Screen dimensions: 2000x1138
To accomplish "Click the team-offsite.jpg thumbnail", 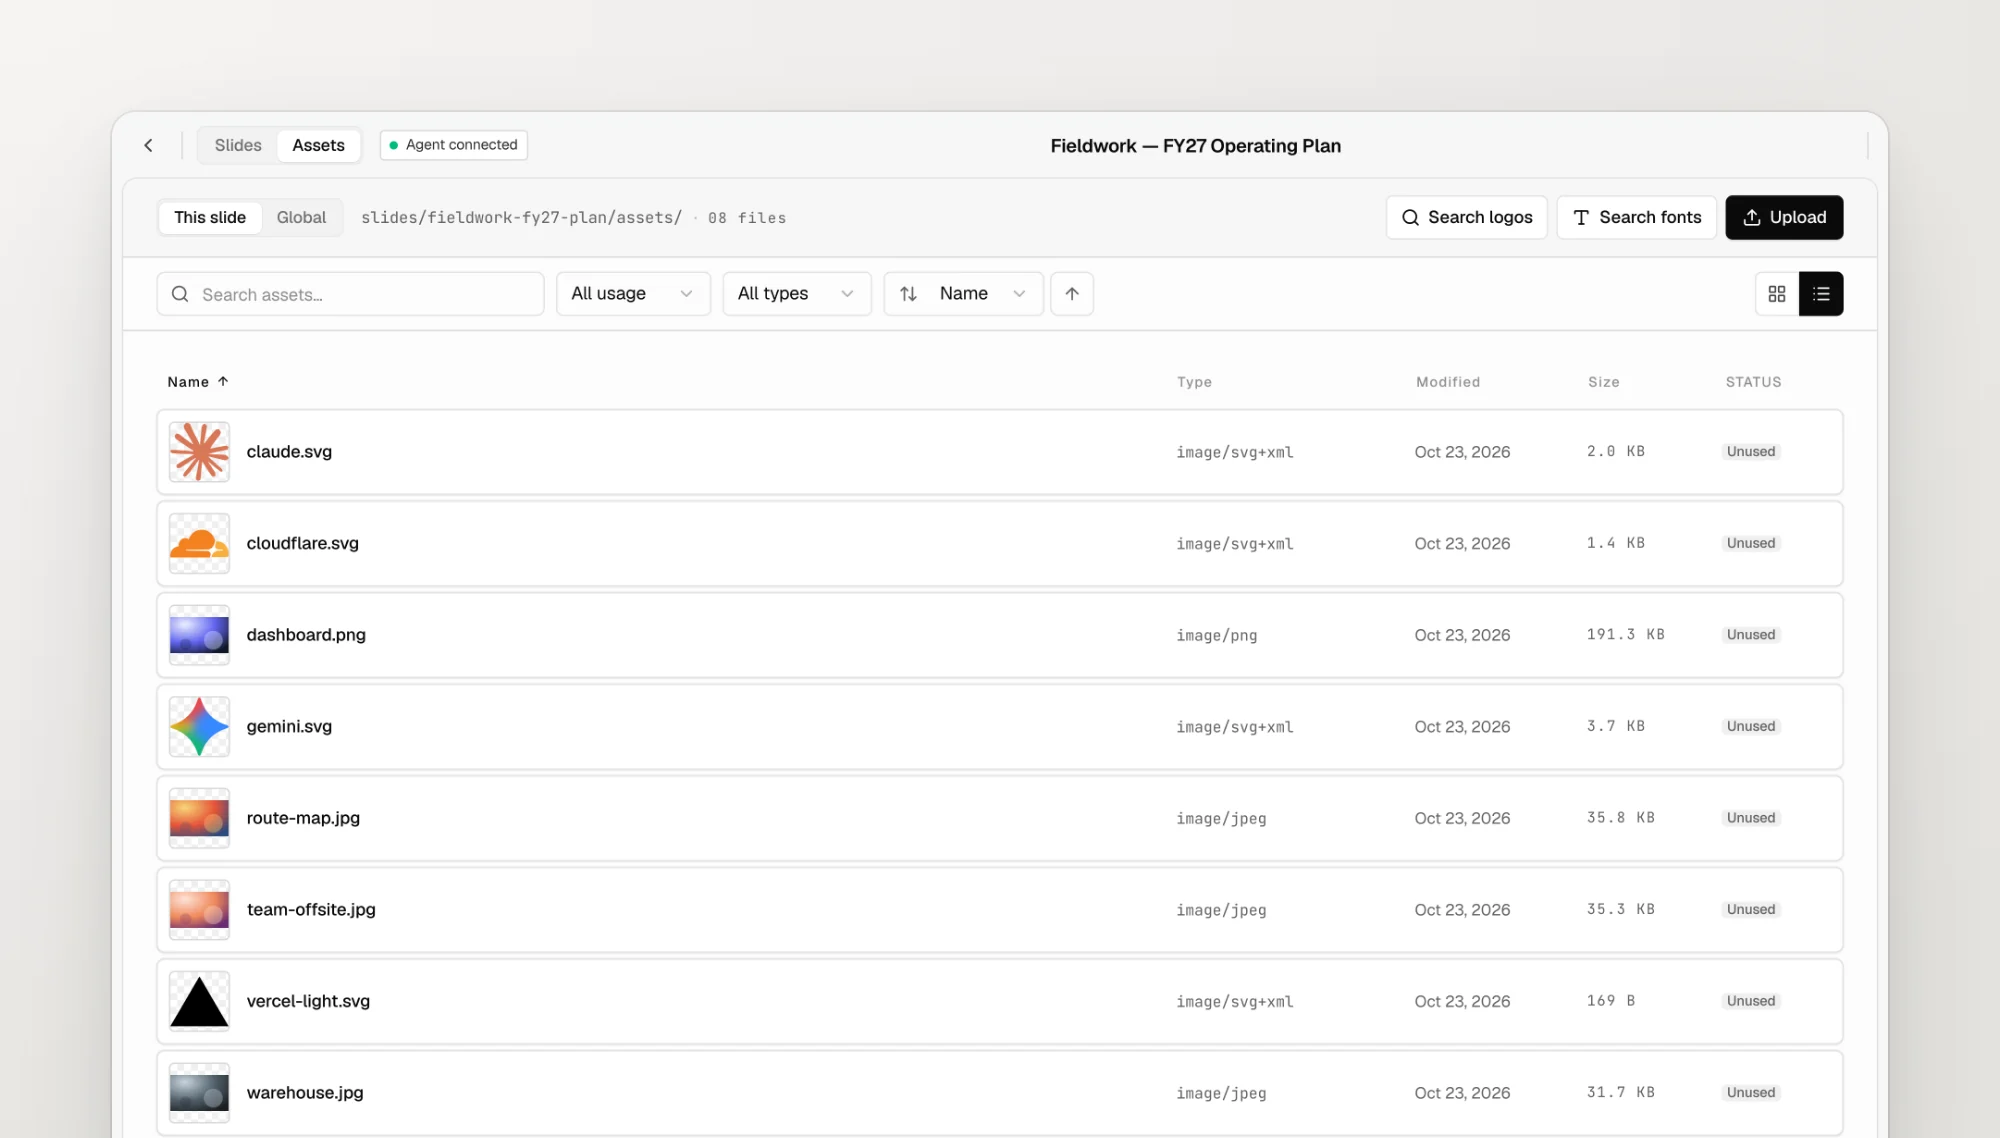I will coord(199,910).
